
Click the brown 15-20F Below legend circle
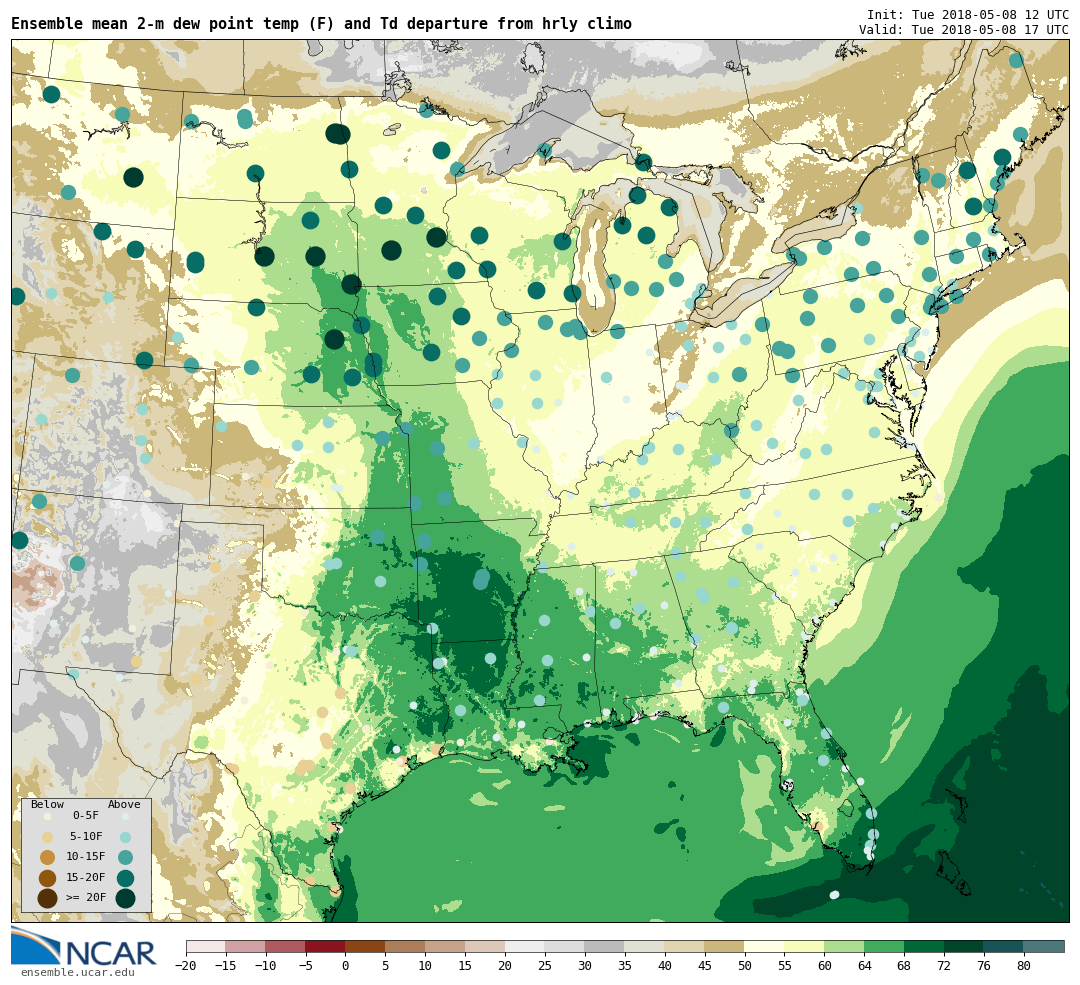[x=47, y=878]
